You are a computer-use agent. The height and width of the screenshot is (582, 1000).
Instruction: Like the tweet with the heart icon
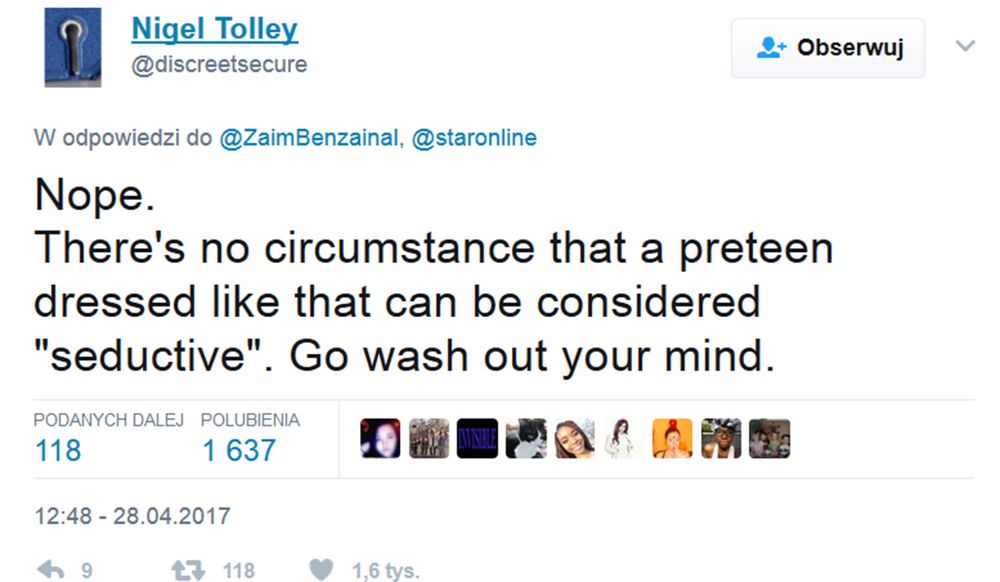(x=320, y=570)
